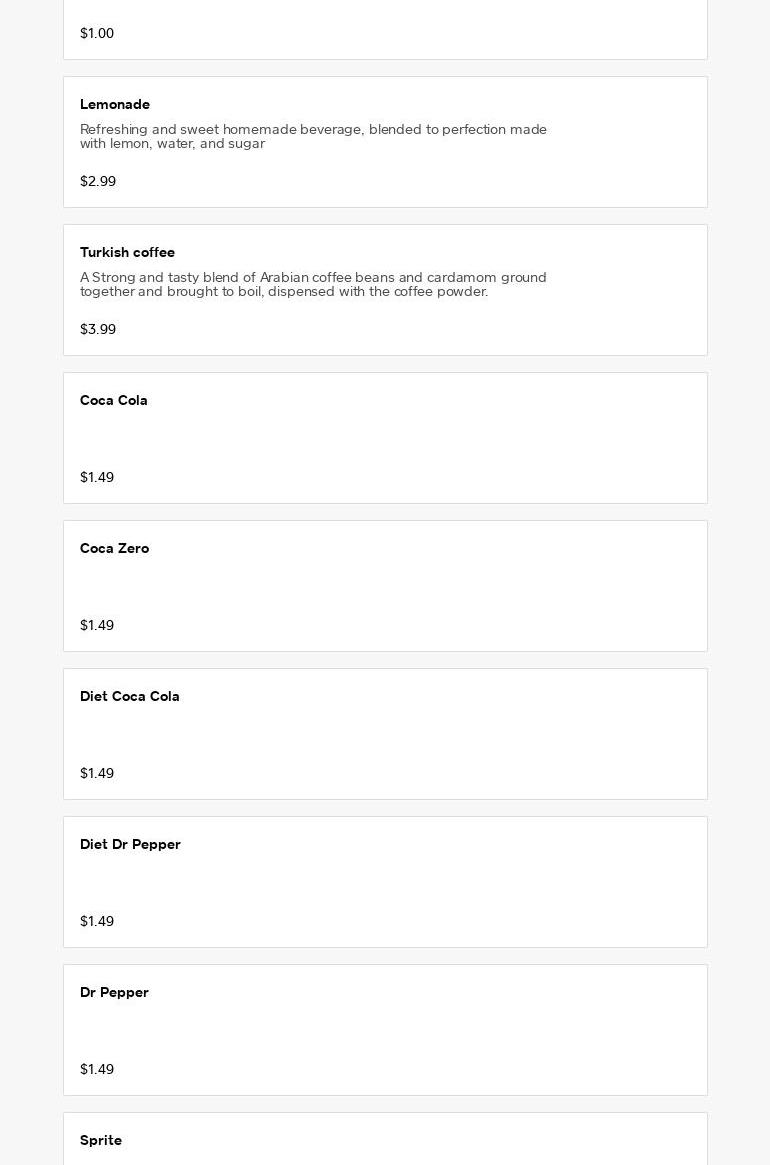Click the $1.49 price under Diet Dr Pepper
This screenshot has width=770, height=1165.
(97, 921)
